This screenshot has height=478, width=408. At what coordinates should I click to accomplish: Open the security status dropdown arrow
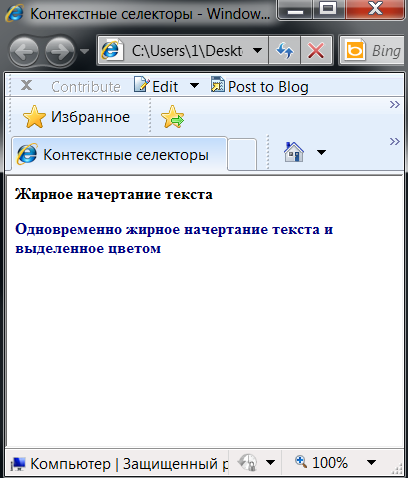click(x=270, y=463)
